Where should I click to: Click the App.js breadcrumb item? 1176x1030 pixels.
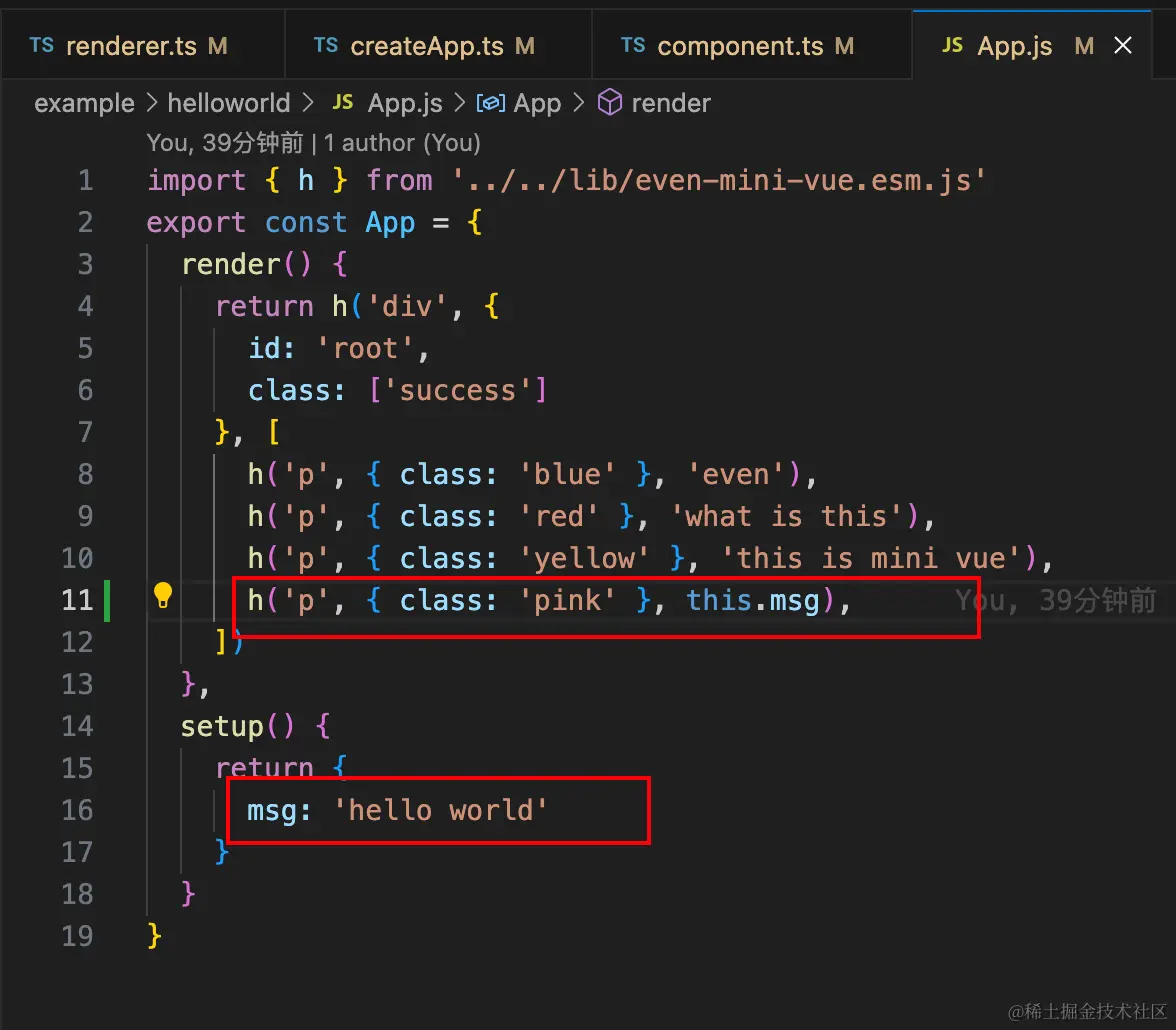pos(405,103)
